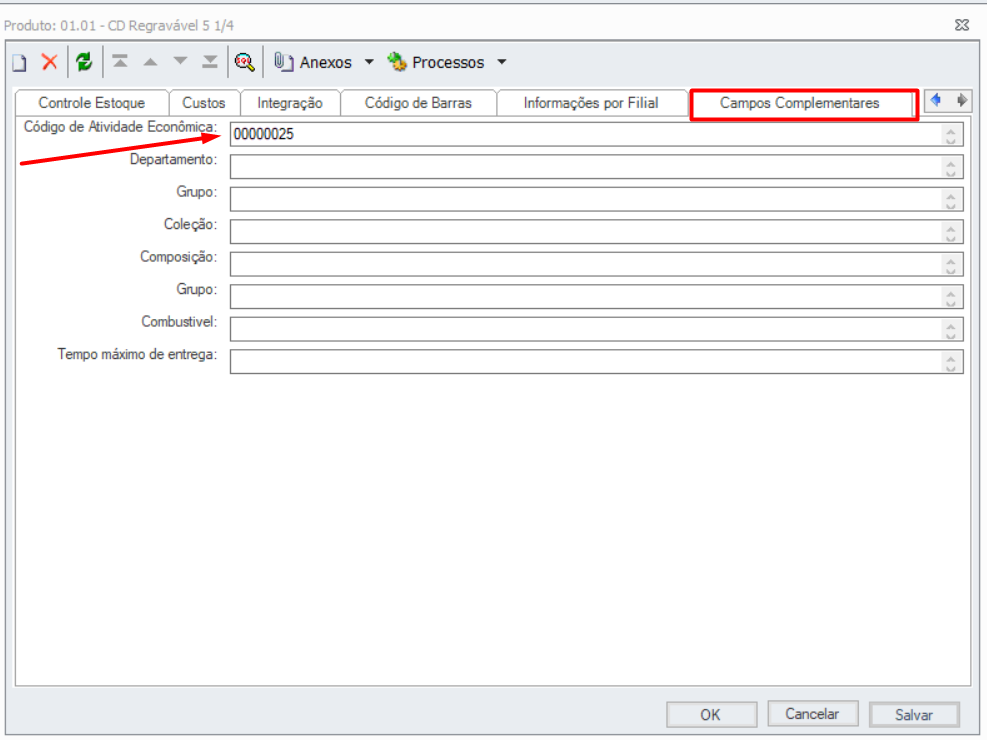
Task: Click the Departamento input field
Action: [596, 167]
